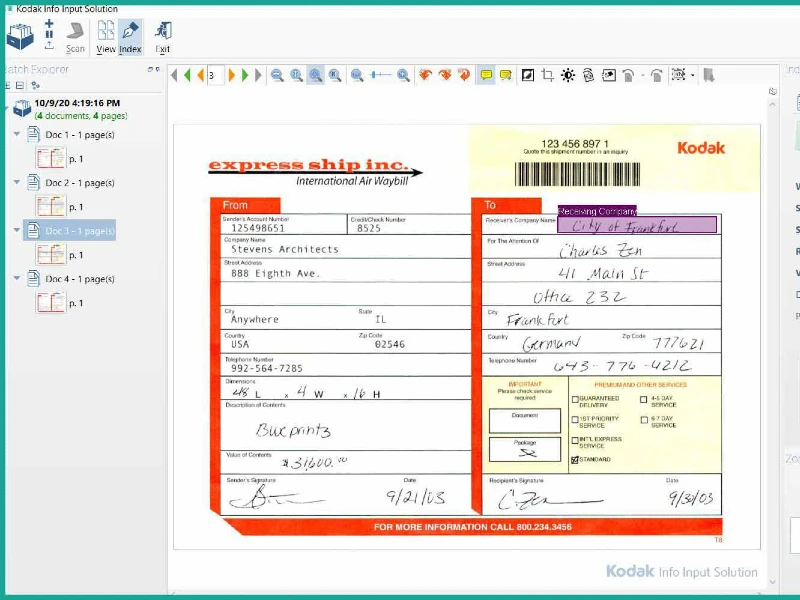Switch to View mode
This screenshot has height=600, width=800.
click(106, 37)
